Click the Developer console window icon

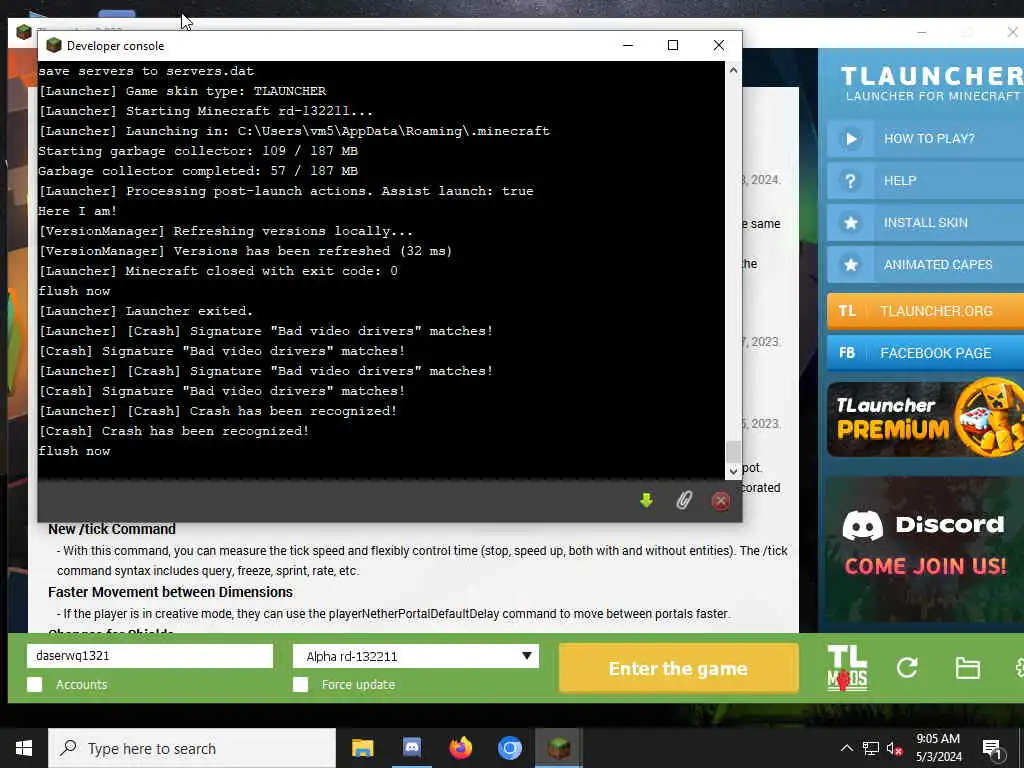(54, 45)
